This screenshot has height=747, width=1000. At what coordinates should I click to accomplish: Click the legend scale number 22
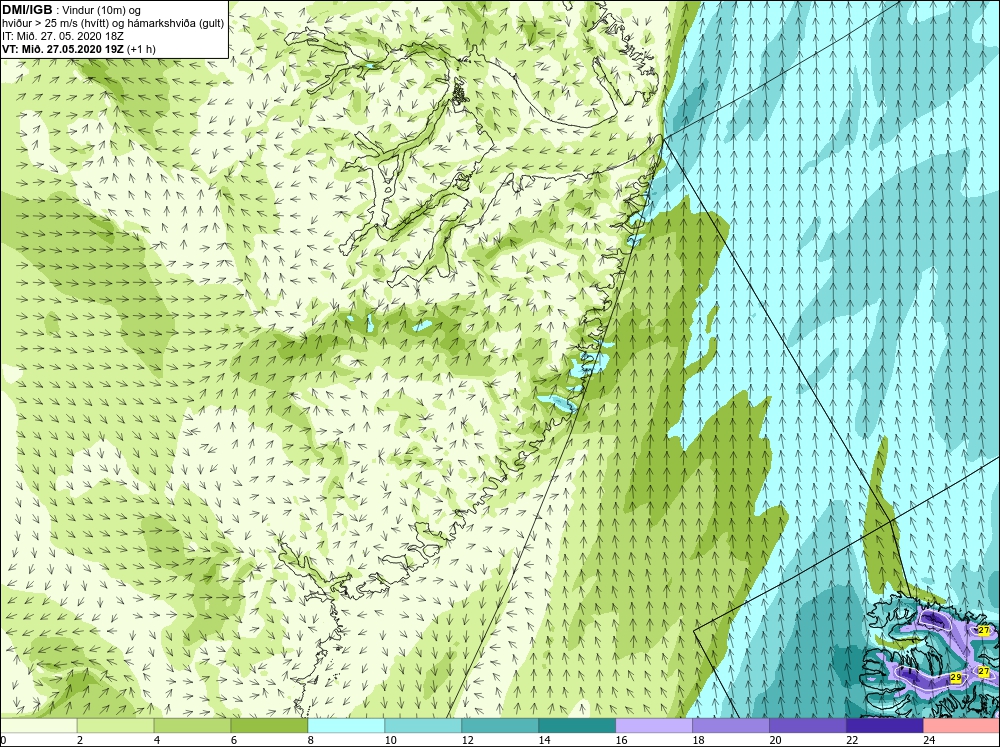click(852, 740)
